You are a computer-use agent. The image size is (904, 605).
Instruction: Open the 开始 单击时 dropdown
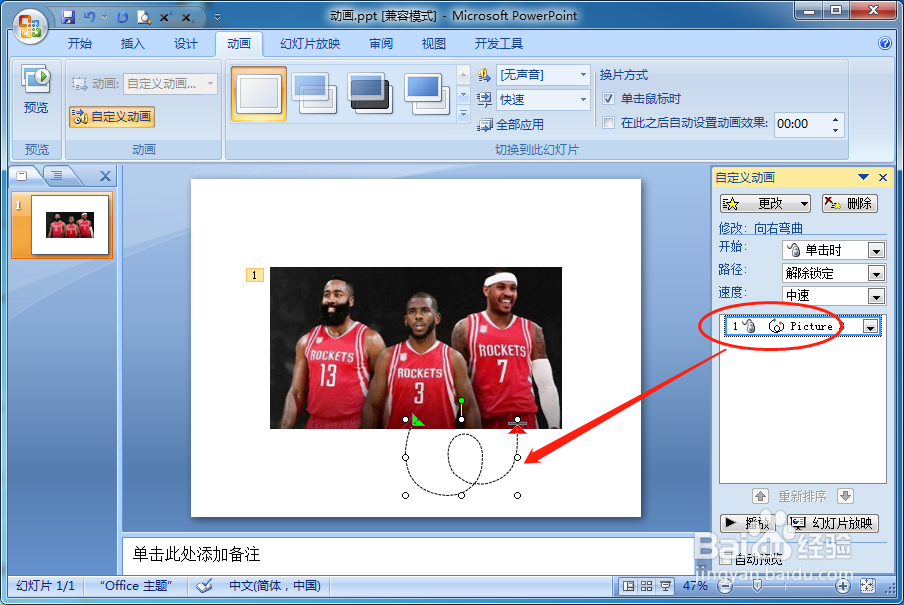(x=876, y=250)
